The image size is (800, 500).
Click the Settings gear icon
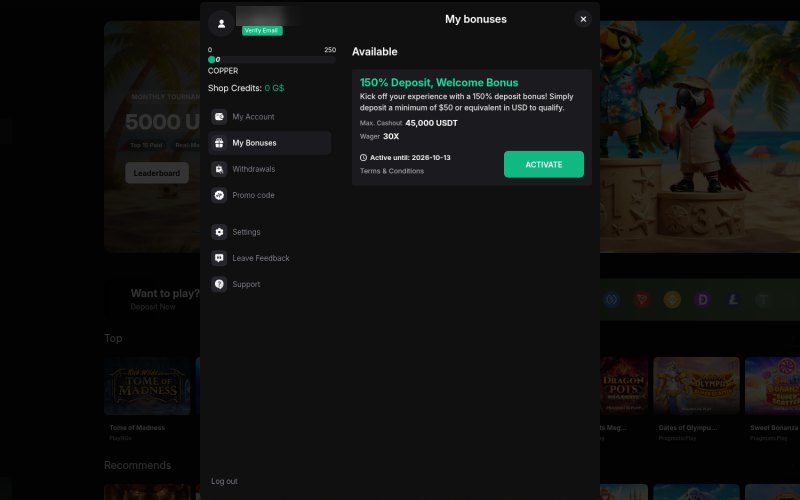click(219, 232)
